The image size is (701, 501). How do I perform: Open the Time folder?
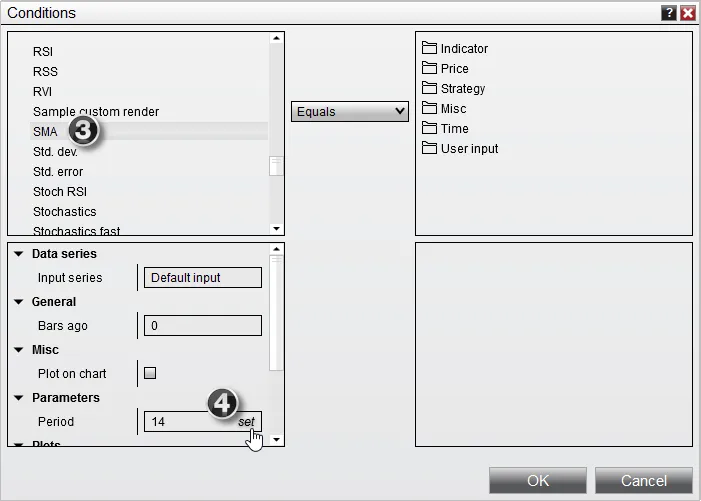coord(445,129)
